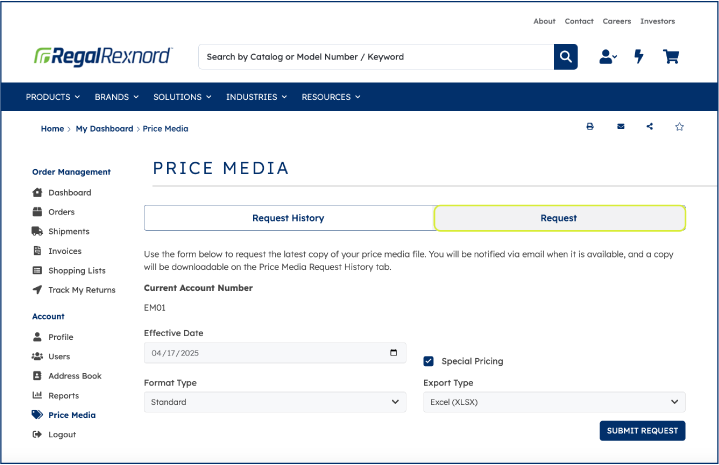Expand the Resources menu
Viewport: 719px width, 465px height.
pos(331,97)
